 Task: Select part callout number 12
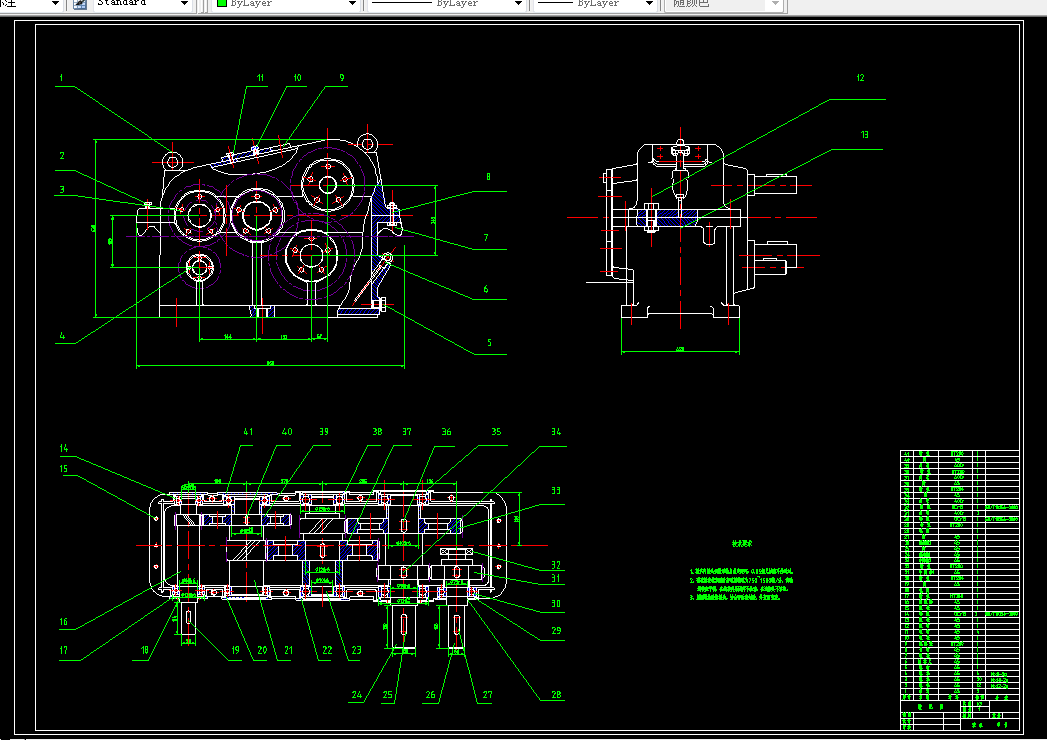(860, 78)
